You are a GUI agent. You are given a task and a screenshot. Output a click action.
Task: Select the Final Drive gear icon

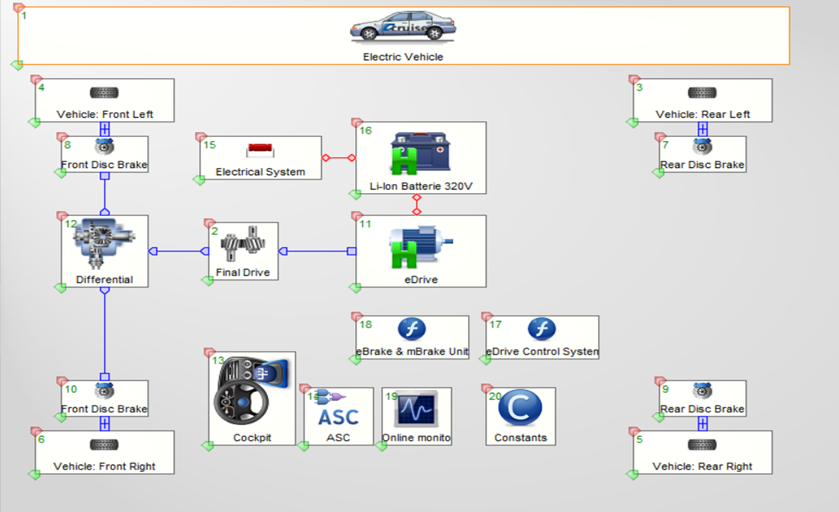click(243, 245)
